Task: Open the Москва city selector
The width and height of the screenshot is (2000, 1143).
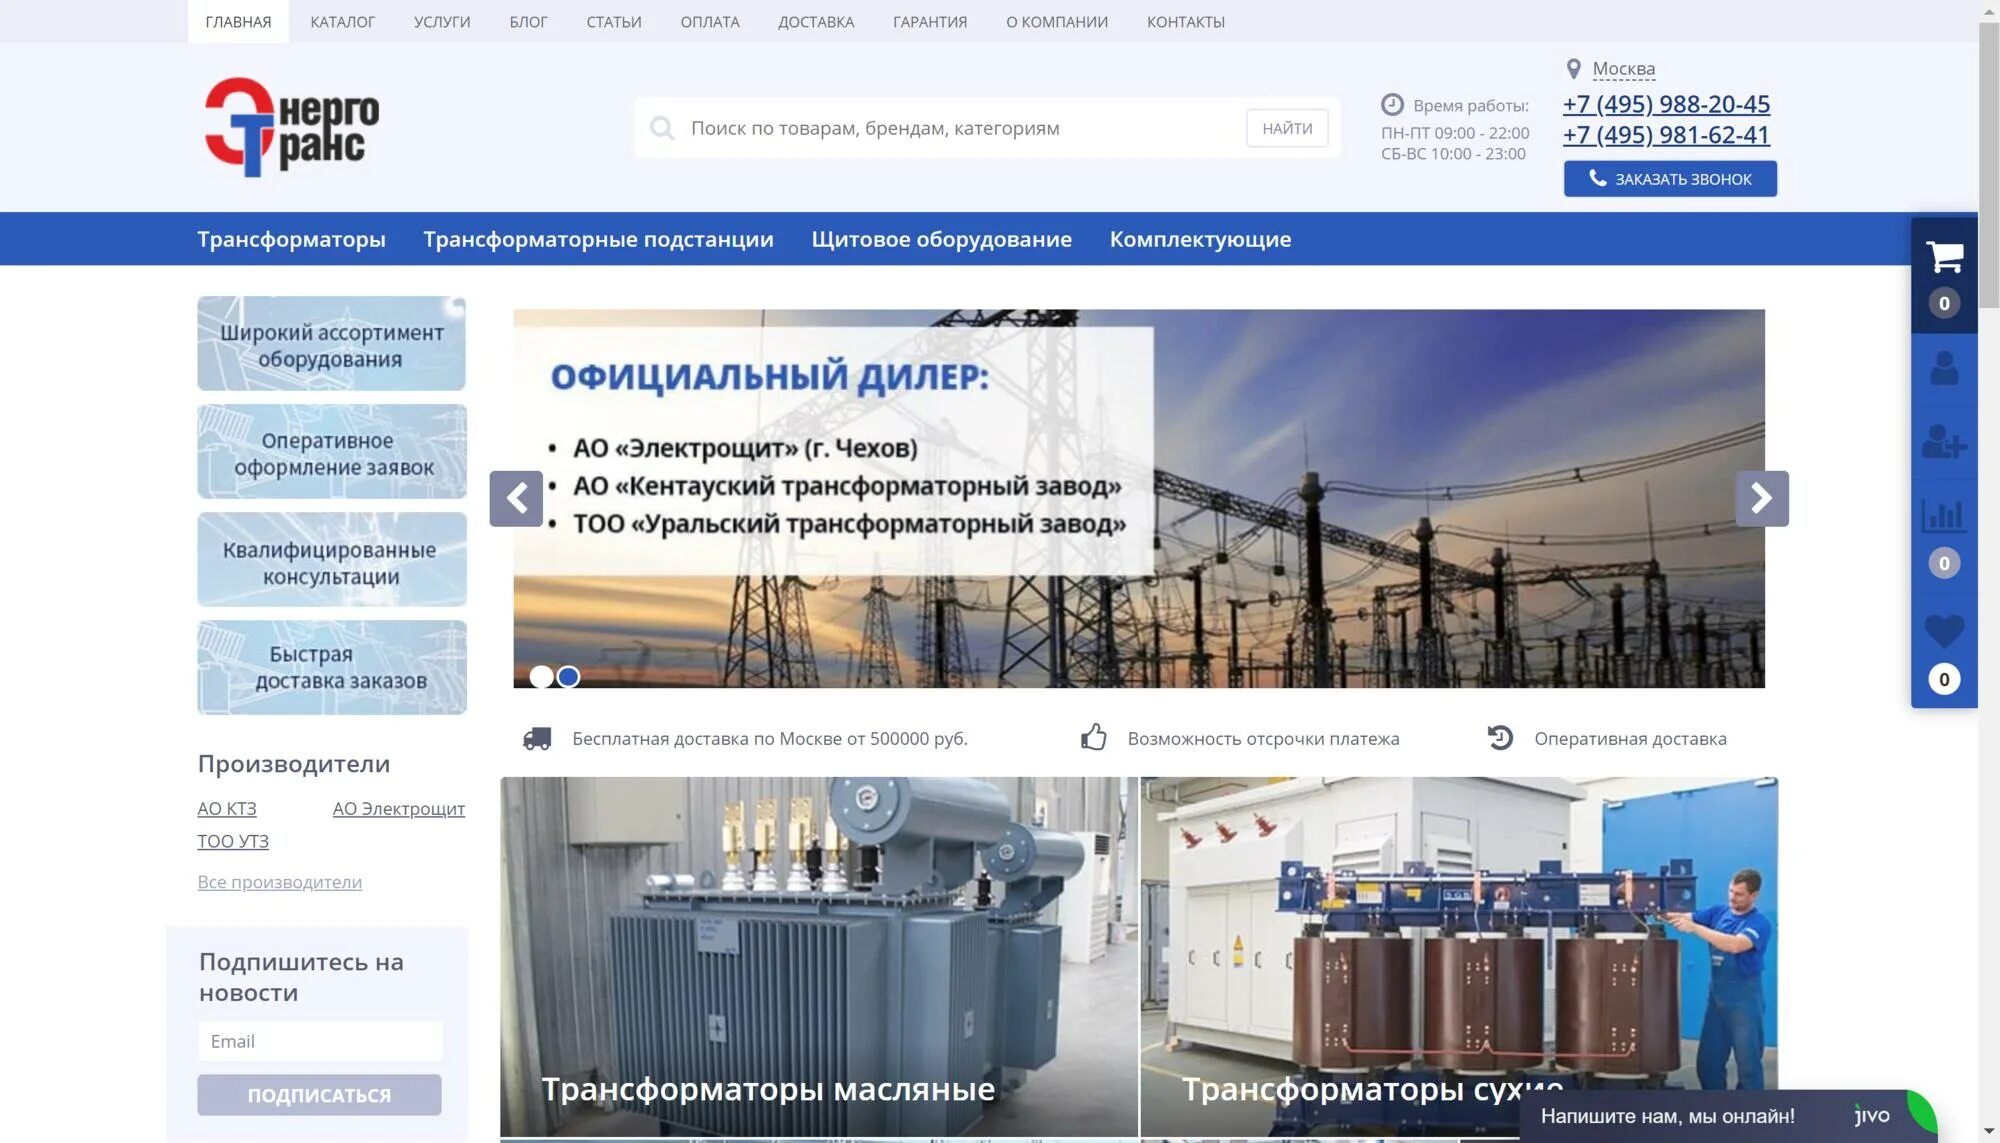Action: [1623, 69]
